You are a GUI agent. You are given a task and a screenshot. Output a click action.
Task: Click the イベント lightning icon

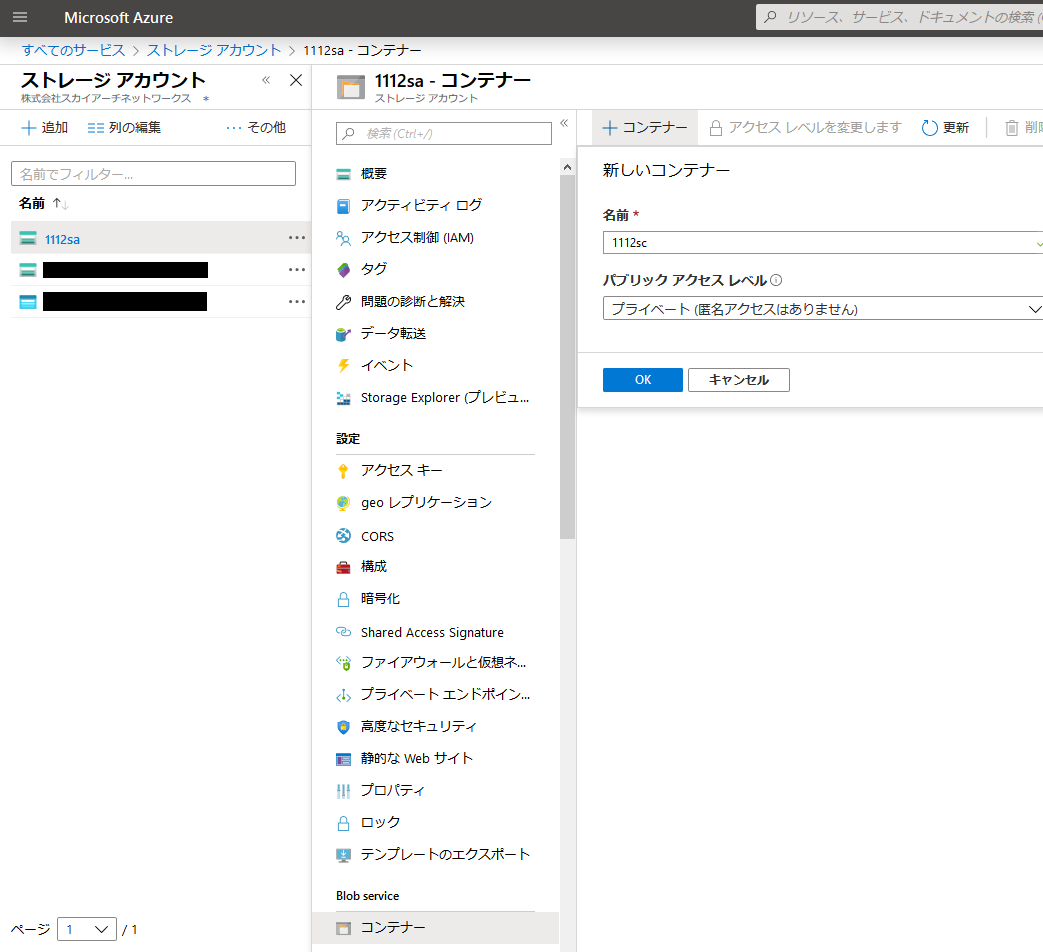[343, 366]
